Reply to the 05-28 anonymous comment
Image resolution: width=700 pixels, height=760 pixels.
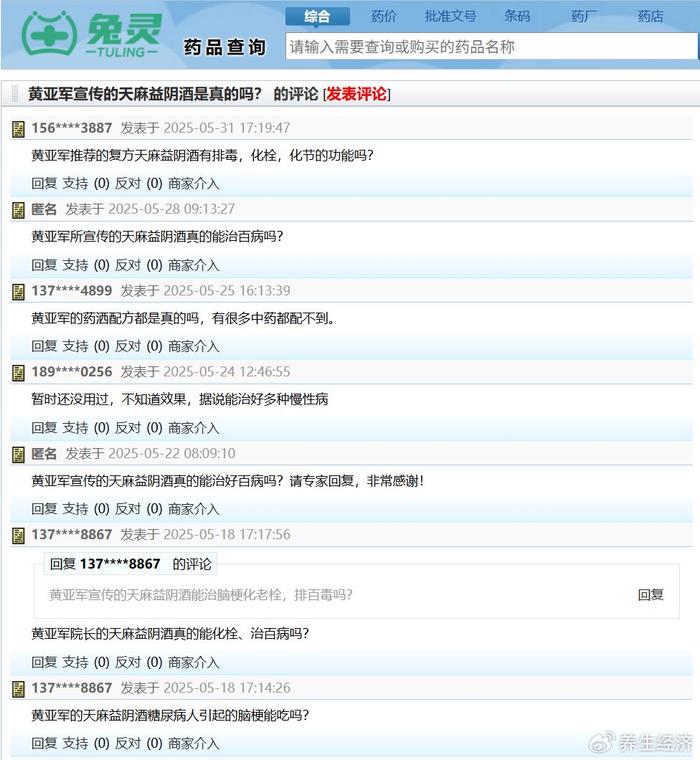point(44,265)
